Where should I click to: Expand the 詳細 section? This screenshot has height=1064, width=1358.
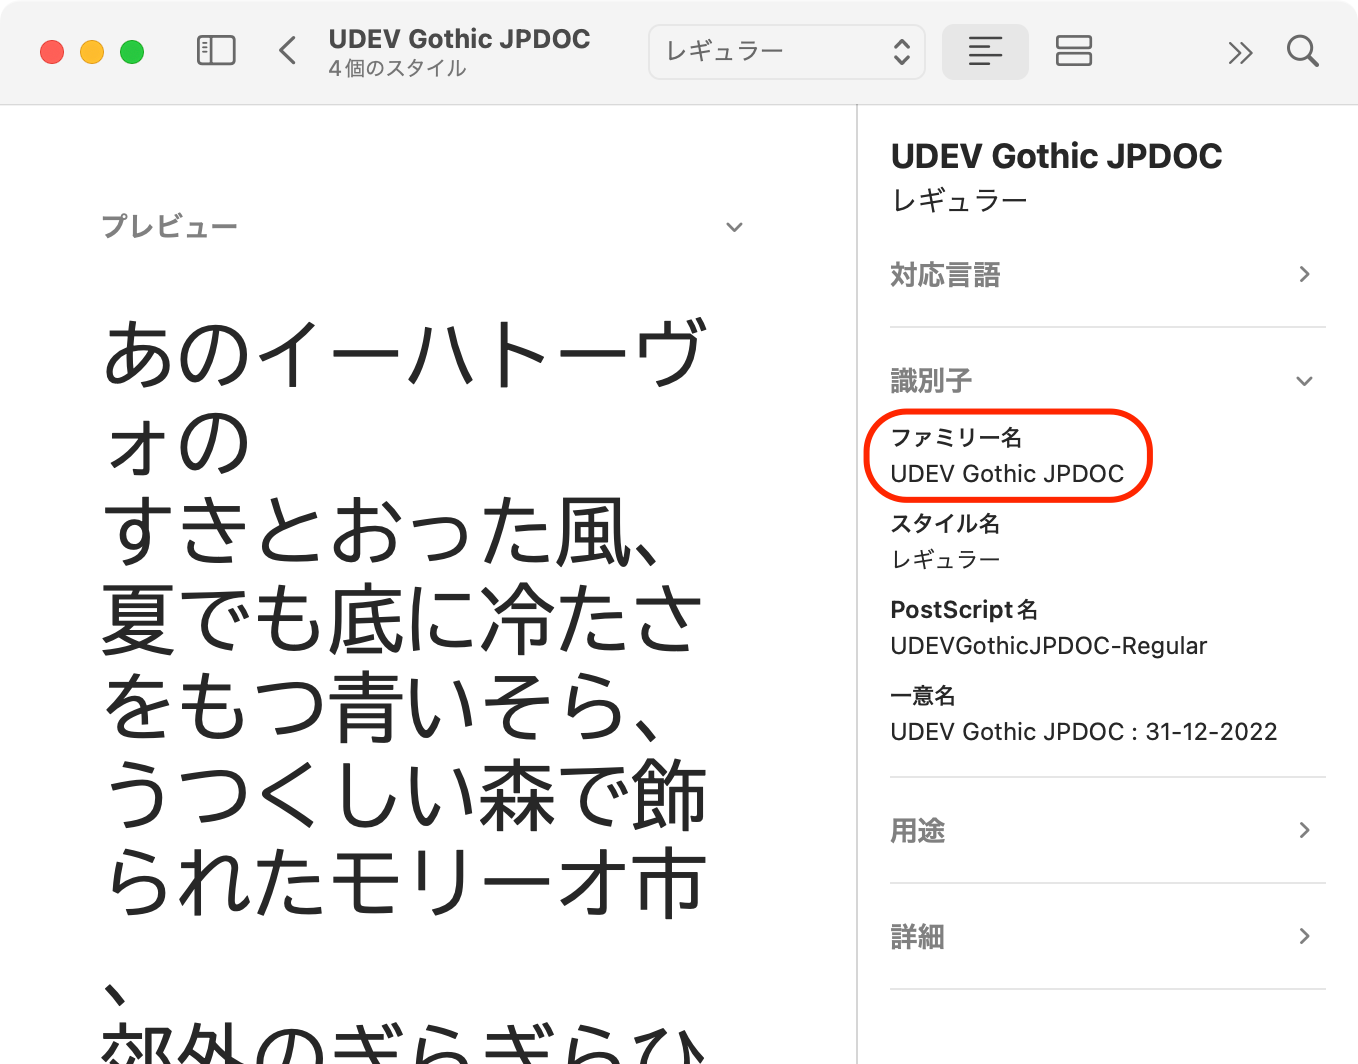click(1304, 936)
